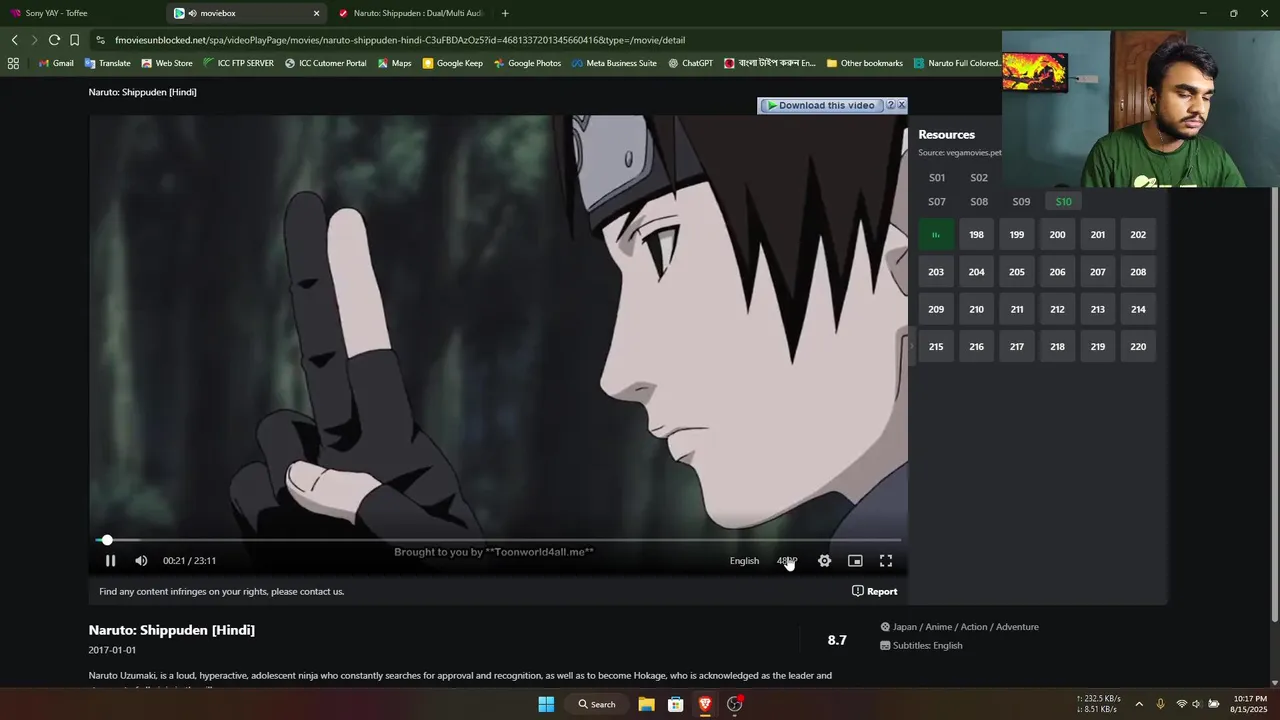This screenshot has height=720, width=1280.
Task: Open video player settings gear
Action: (x=824, y=561)
